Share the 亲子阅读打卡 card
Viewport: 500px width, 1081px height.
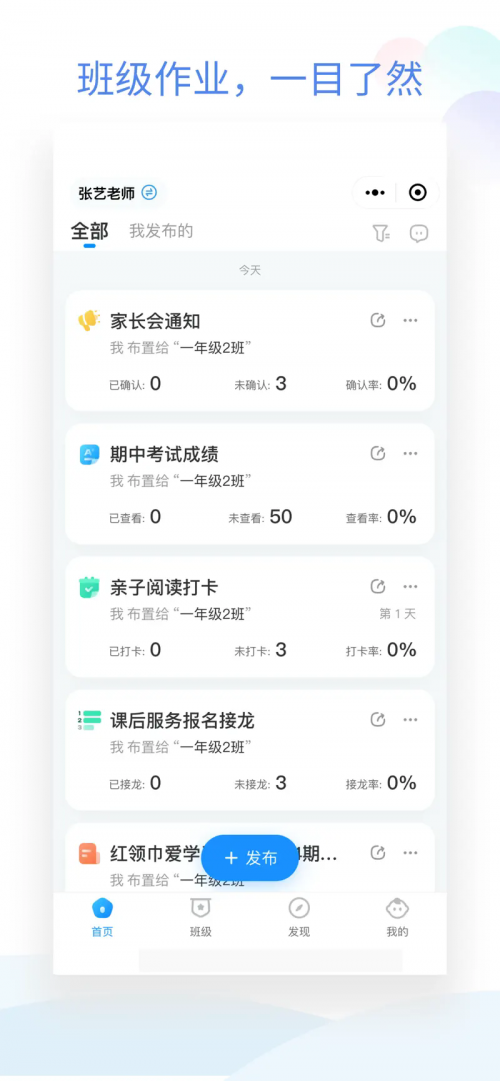[377, 587]
